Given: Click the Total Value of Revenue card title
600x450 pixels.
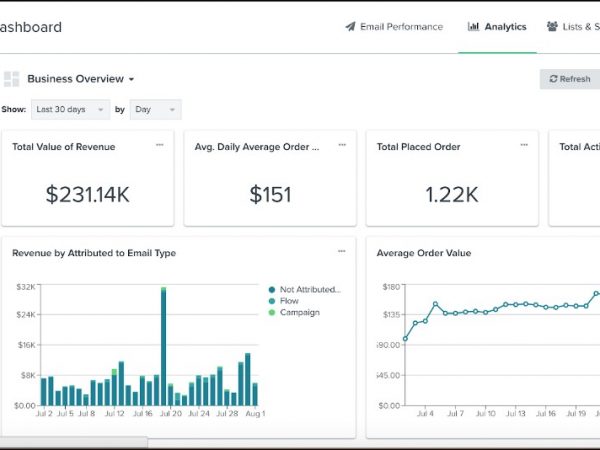Looking at the screenshot, I should (x=63, y=147).
